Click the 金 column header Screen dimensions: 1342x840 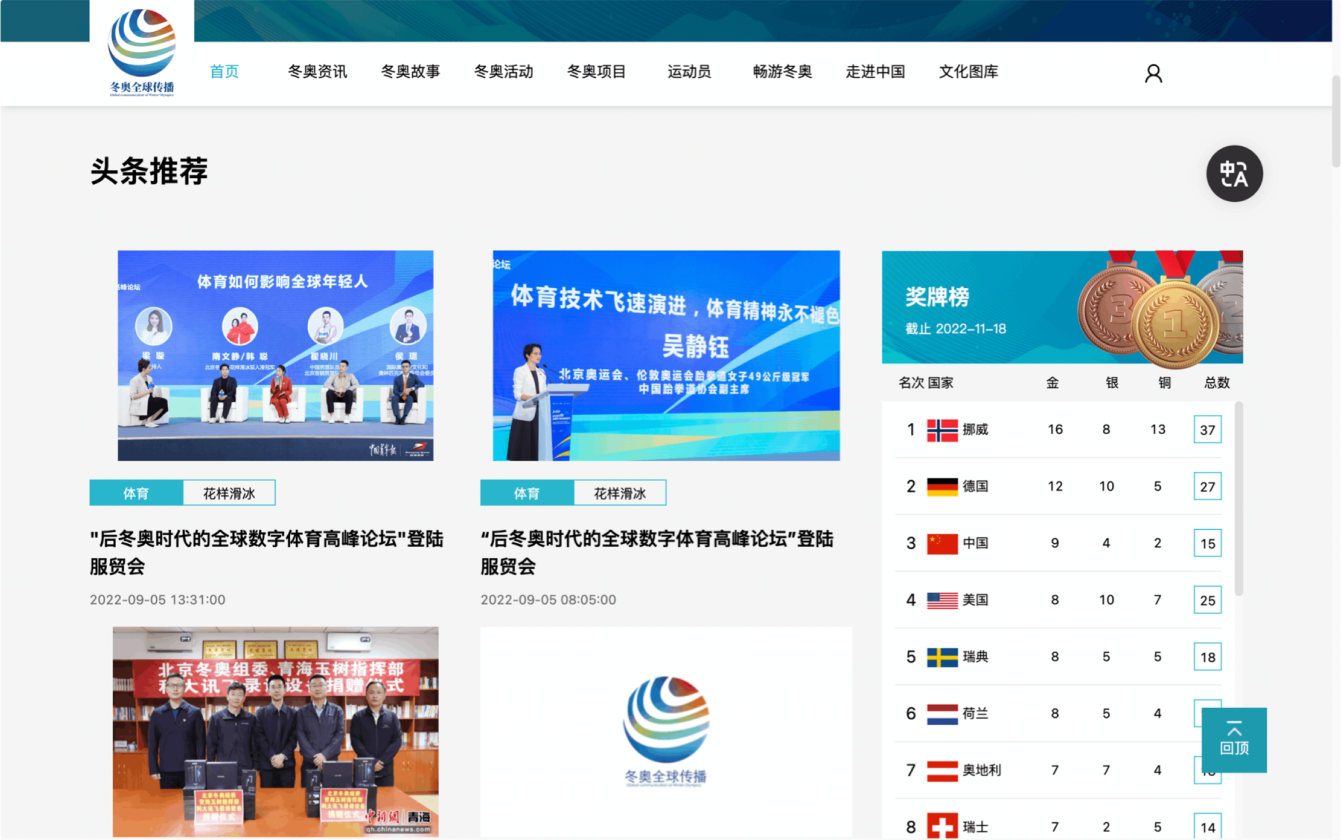click(1053, 383)
